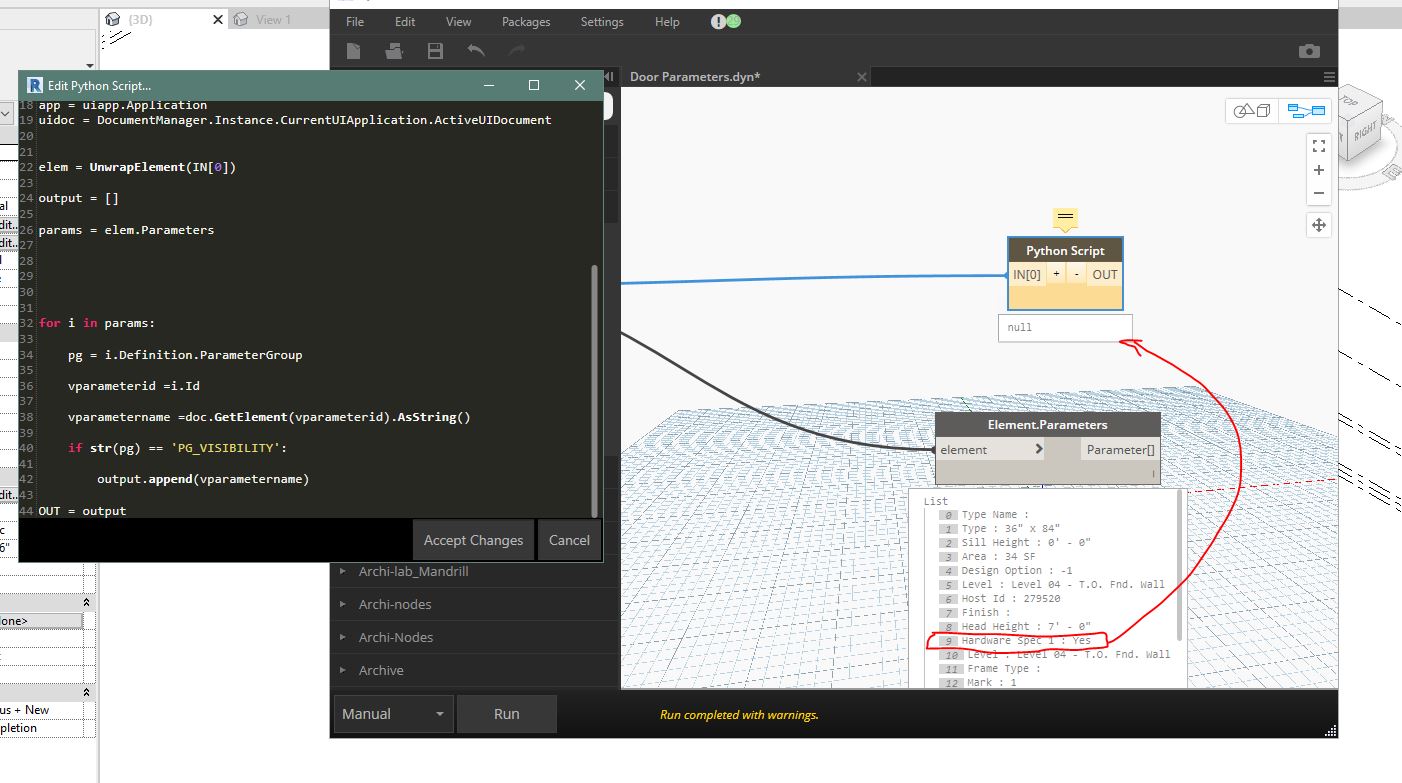Collapse the Dynamo library sidebar
Screen dimensions: 1402x783
[609, 77]
